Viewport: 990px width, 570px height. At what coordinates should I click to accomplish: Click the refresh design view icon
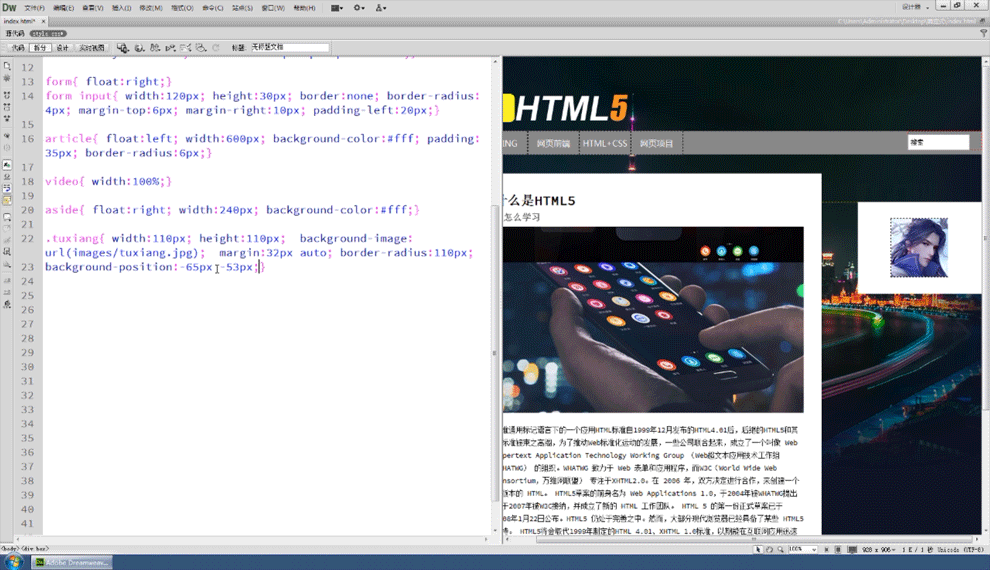pos(216,47)
